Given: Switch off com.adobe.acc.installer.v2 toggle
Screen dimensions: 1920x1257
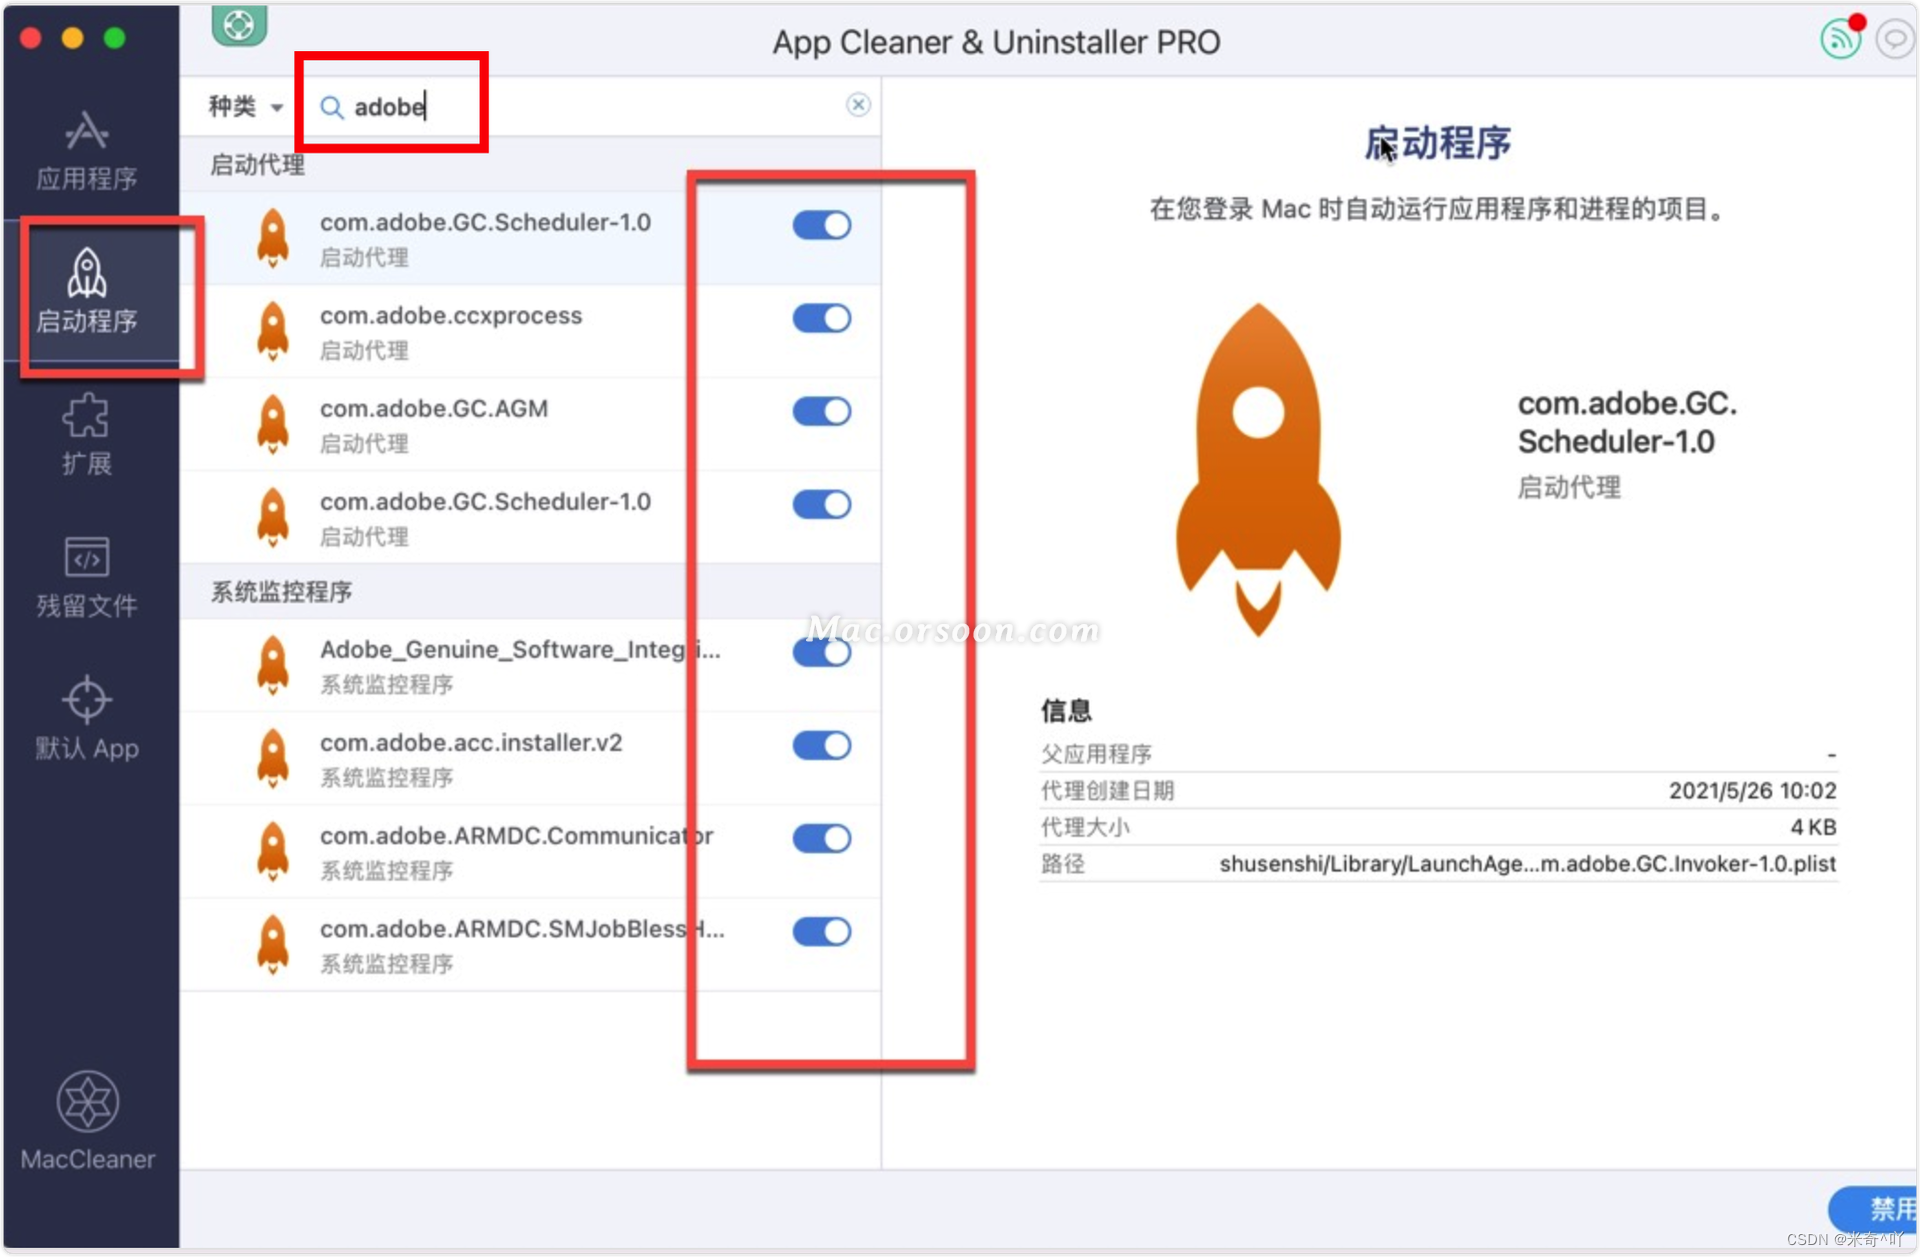Looking at the screenshot, I should point(821,745).
